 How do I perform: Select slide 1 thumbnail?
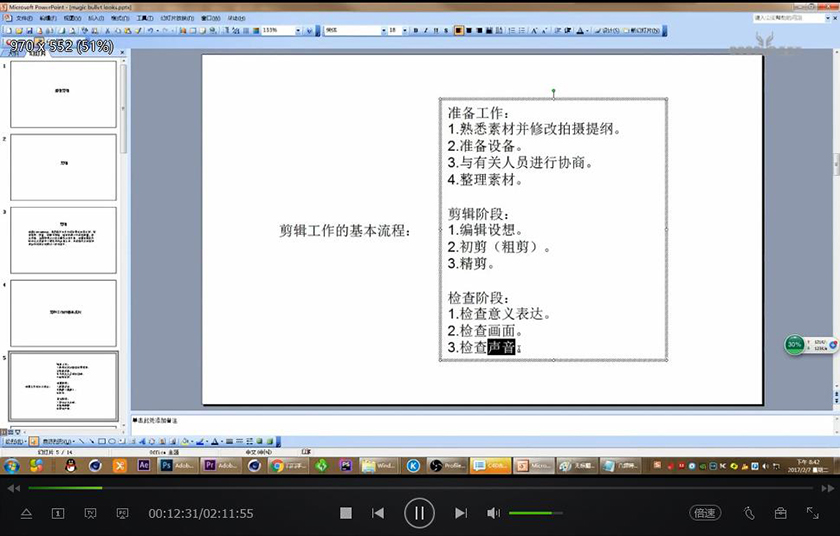tap(63, 94)
